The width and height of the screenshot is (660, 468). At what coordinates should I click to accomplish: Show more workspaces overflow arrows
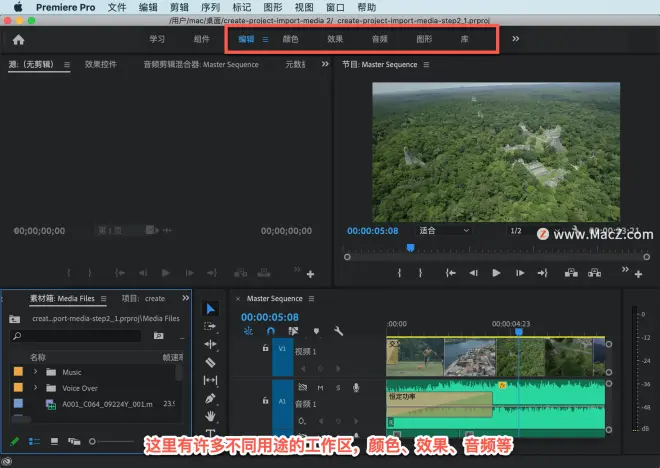pyautogui.click(x=516, y=39)
